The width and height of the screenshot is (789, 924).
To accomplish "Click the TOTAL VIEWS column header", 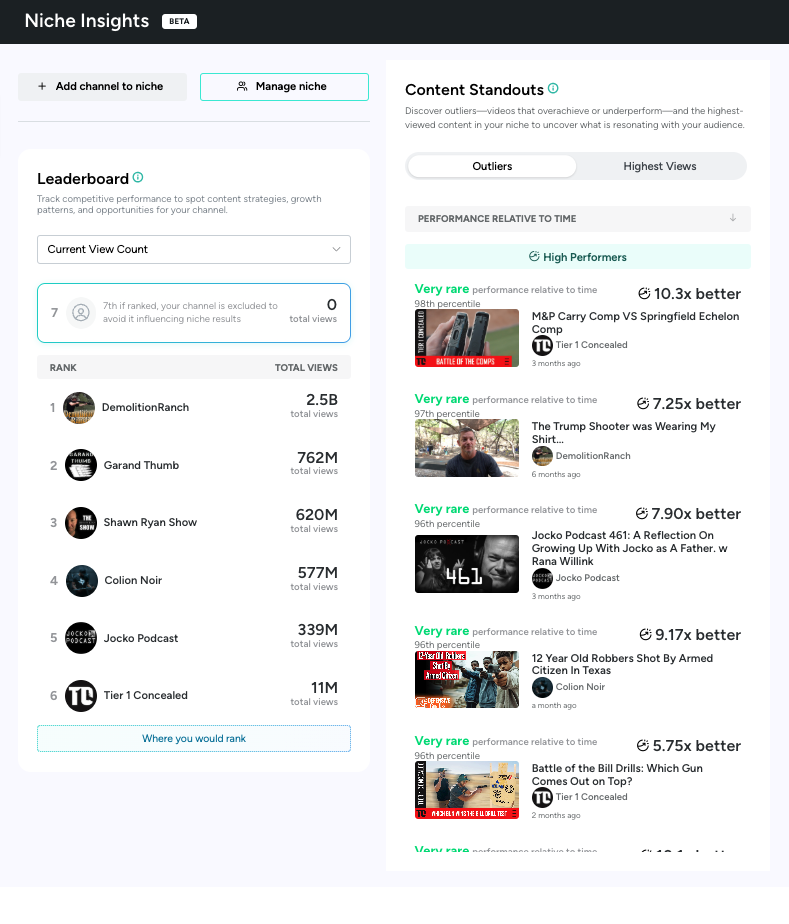I will point(306,367).
